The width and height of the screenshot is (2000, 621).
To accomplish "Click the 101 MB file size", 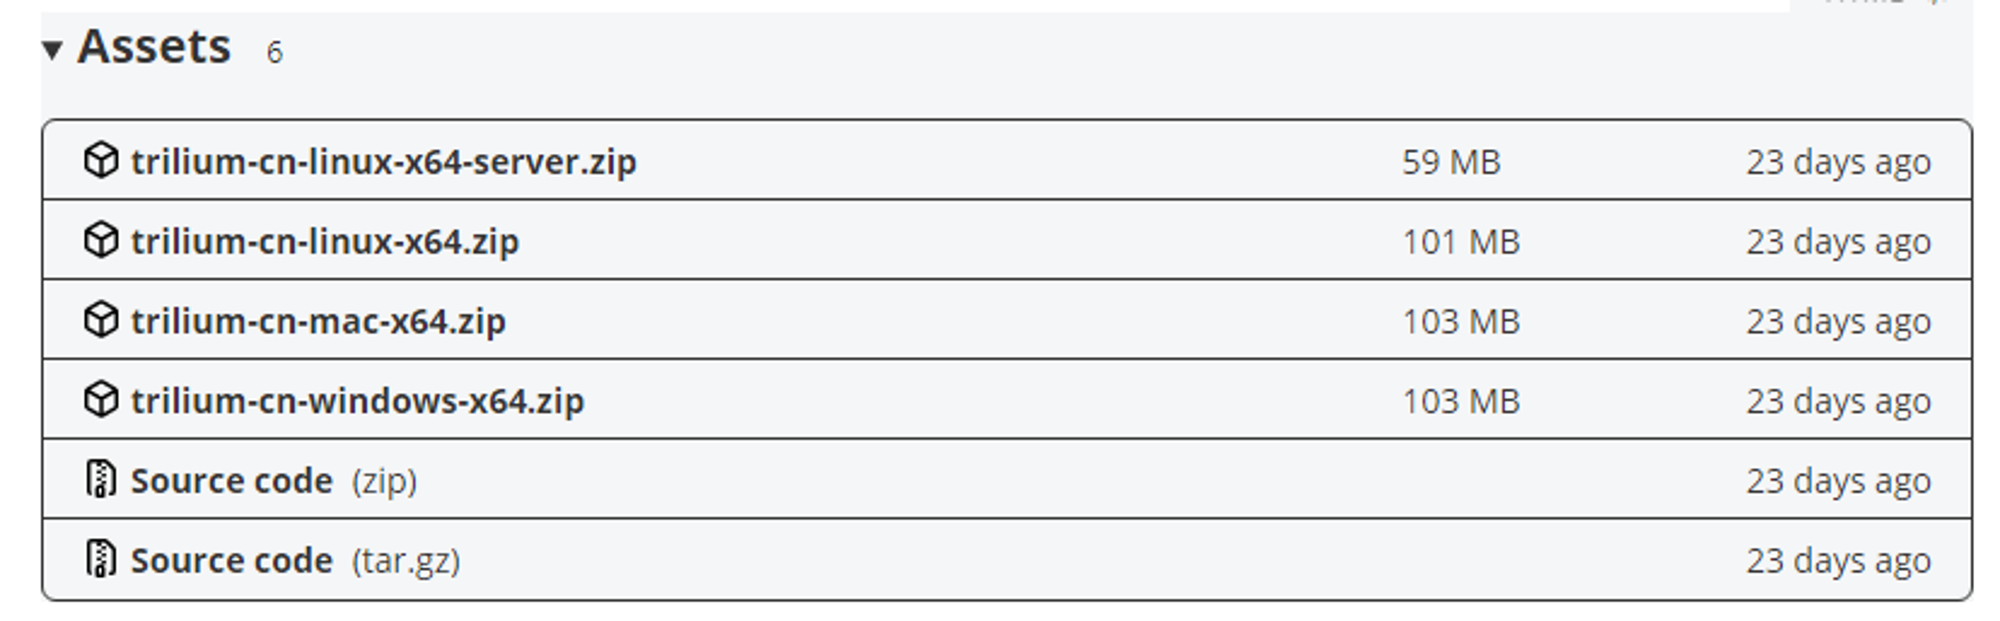I will [x=1461, y=242].
